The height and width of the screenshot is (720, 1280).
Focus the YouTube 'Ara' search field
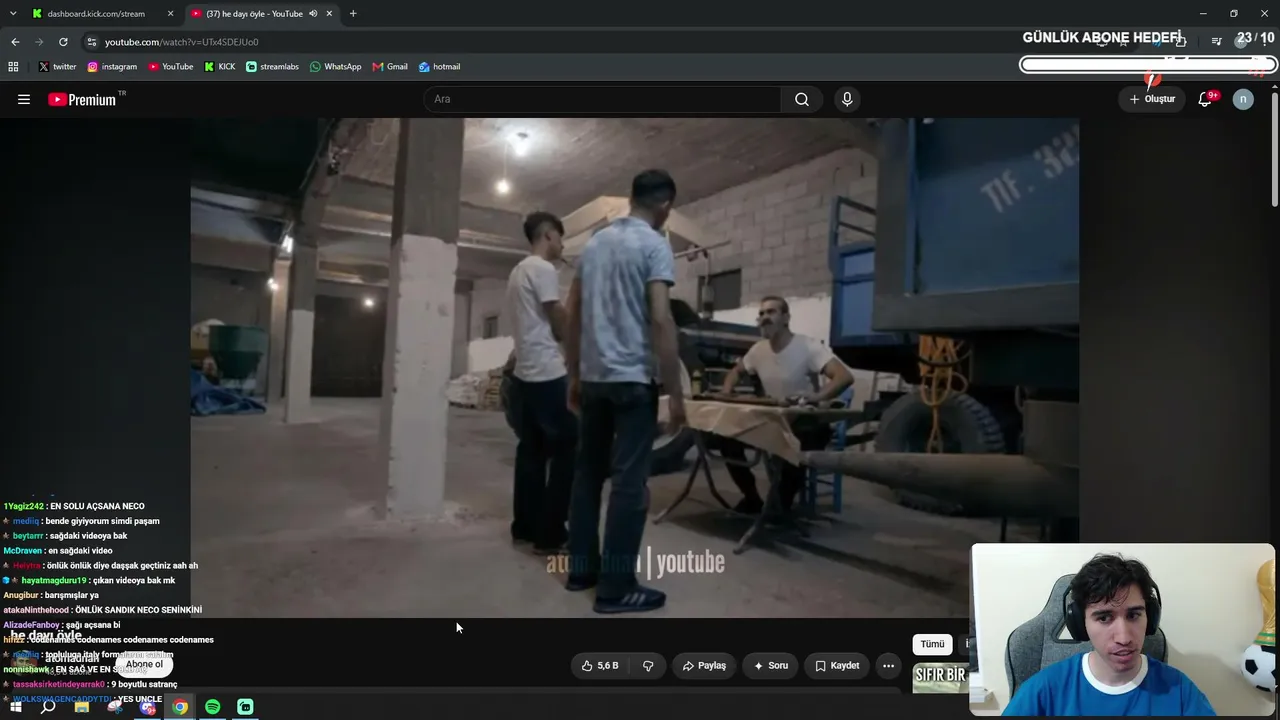603,99
